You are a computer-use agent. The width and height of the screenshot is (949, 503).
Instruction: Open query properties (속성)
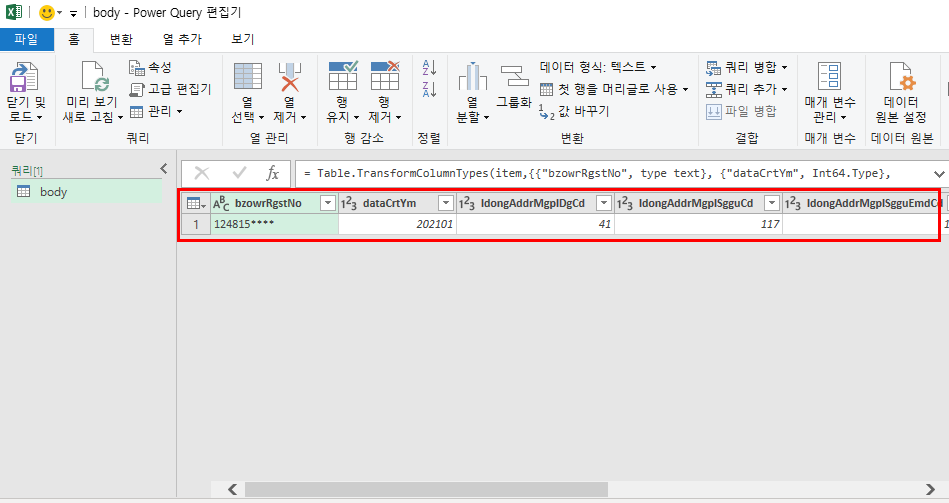[150, 67]
